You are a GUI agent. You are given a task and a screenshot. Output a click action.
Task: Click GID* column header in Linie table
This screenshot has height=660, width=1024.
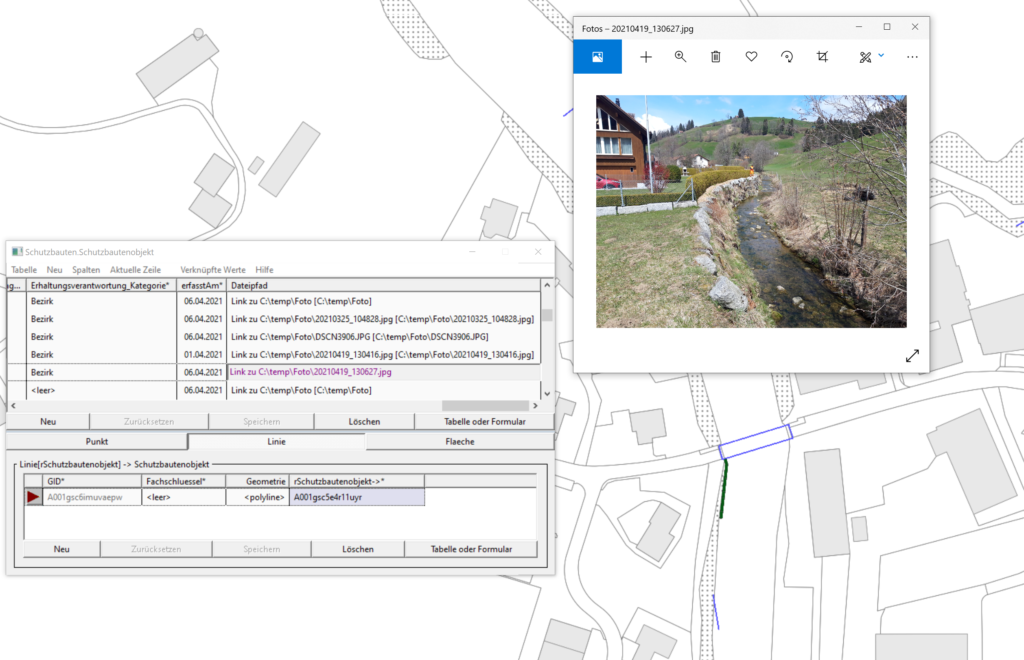coord(92,481)
